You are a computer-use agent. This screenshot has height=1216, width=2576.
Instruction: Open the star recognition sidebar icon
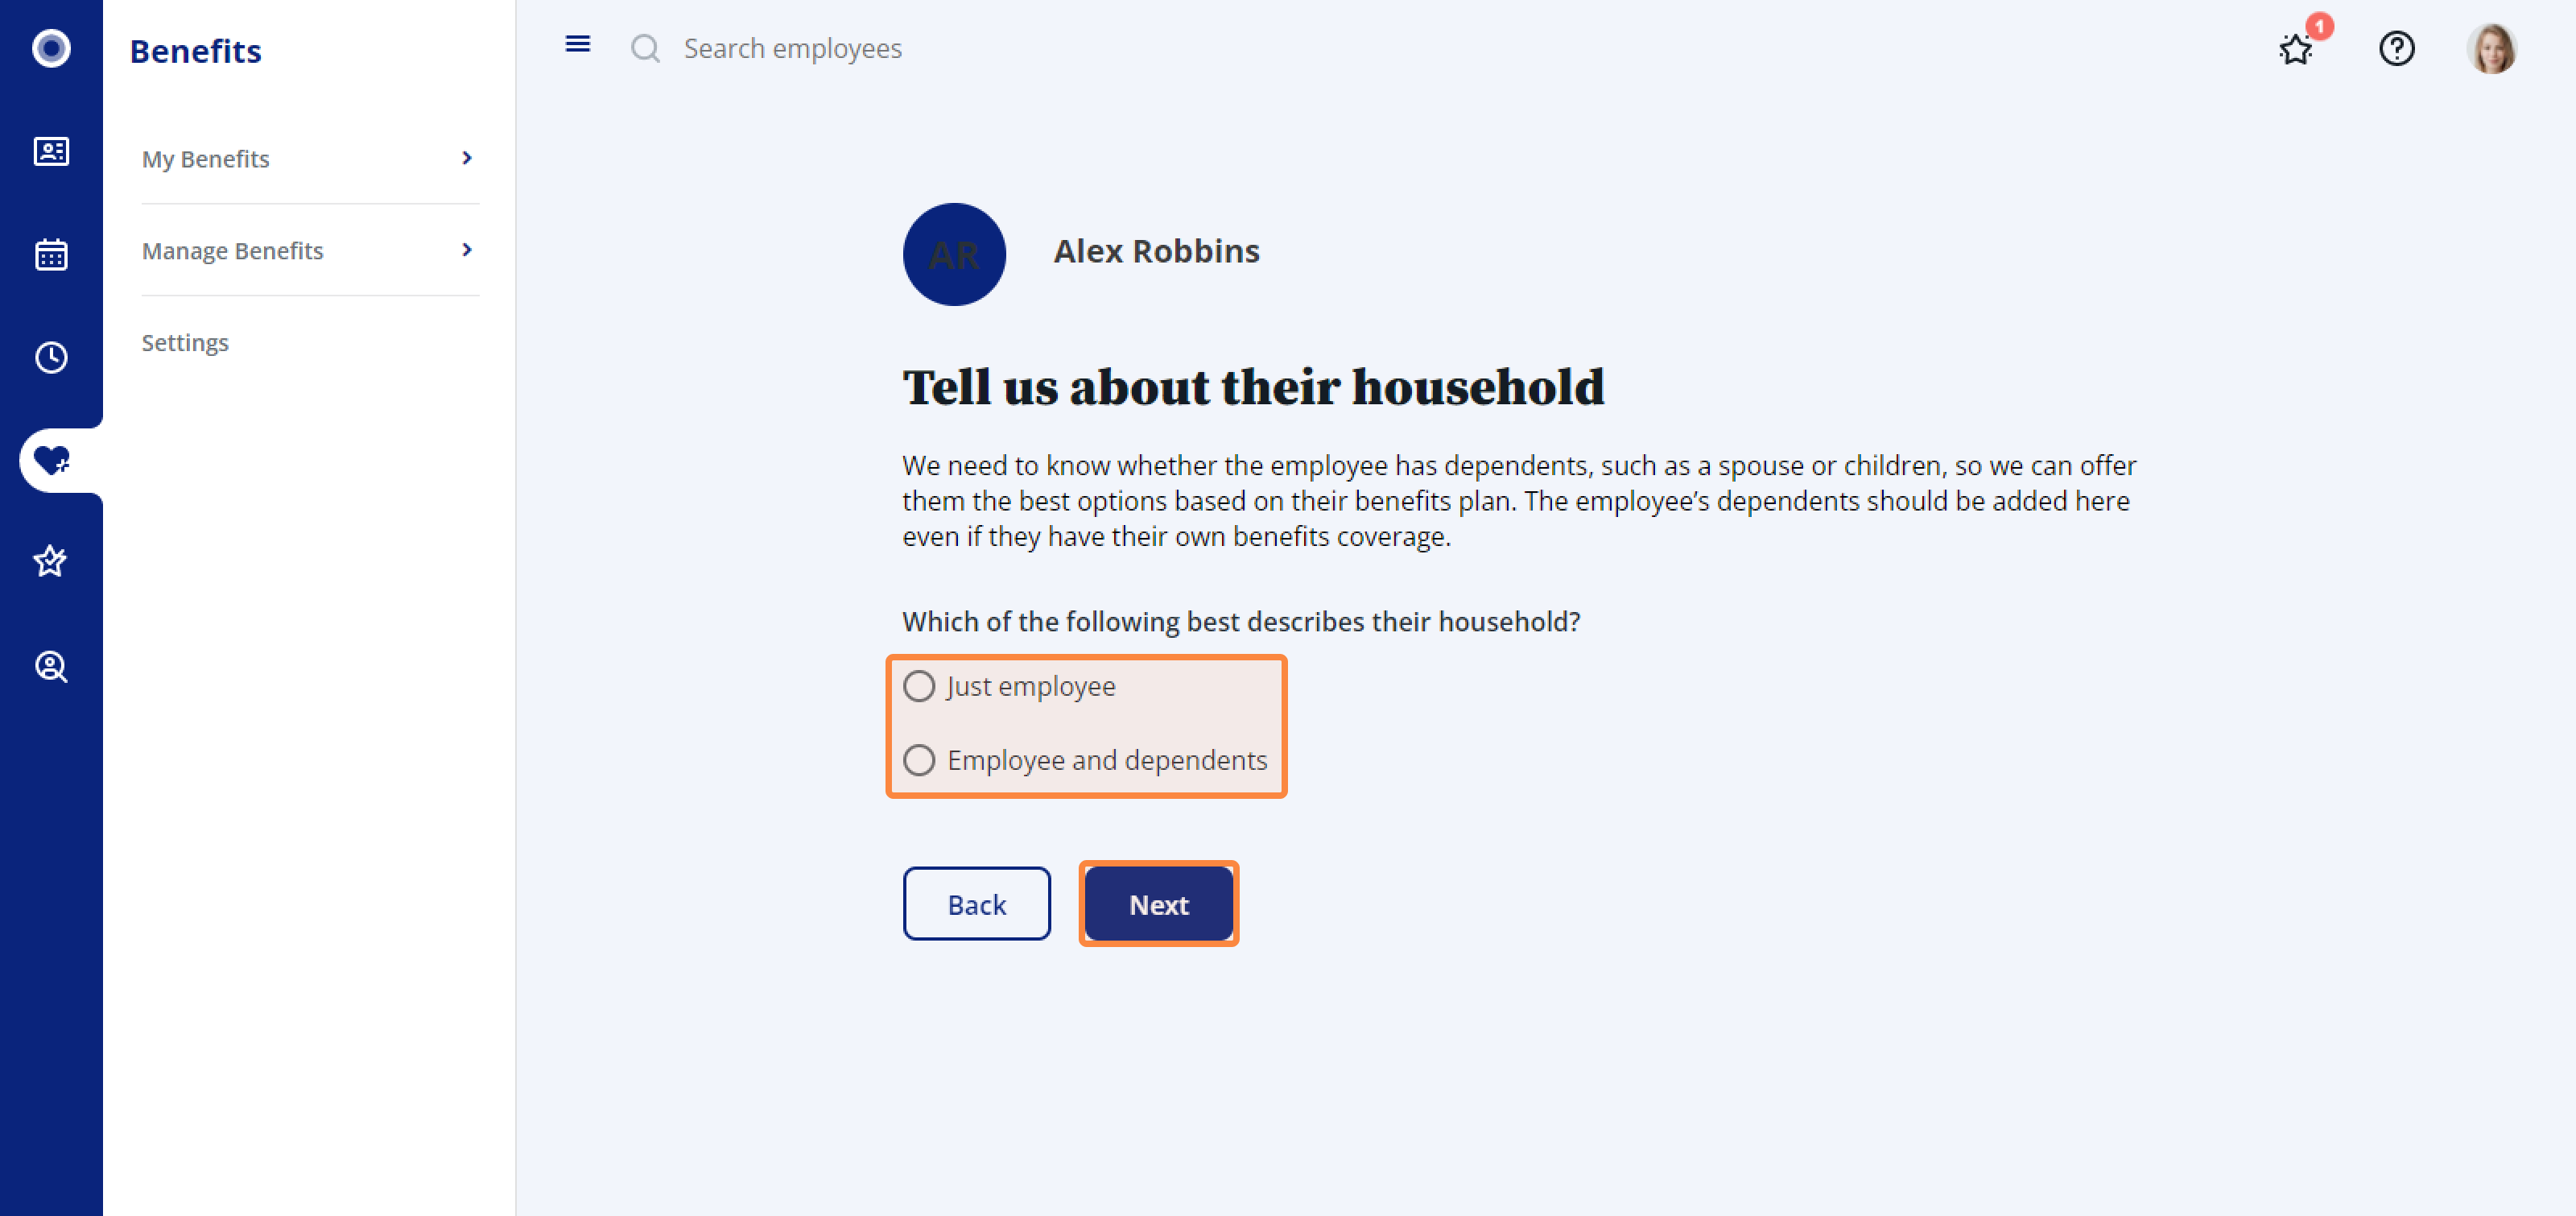click(51, 562)
